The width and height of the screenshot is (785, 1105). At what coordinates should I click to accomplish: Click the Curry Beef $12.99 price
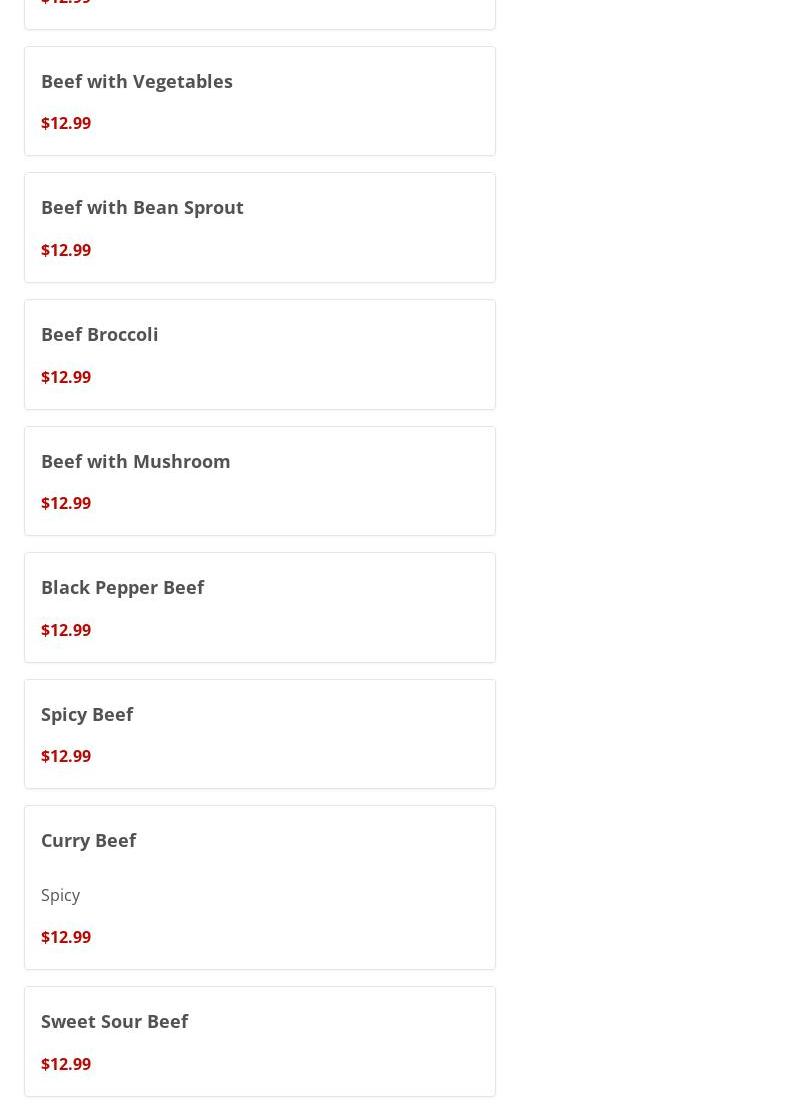[x=66, y=937]
